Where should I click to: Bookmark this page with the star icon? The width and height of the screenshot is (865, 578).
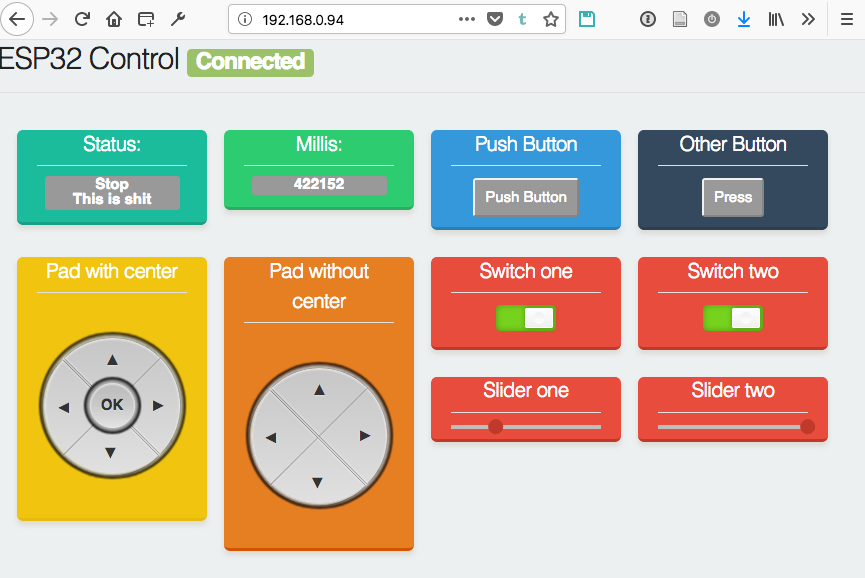point(550,19)
